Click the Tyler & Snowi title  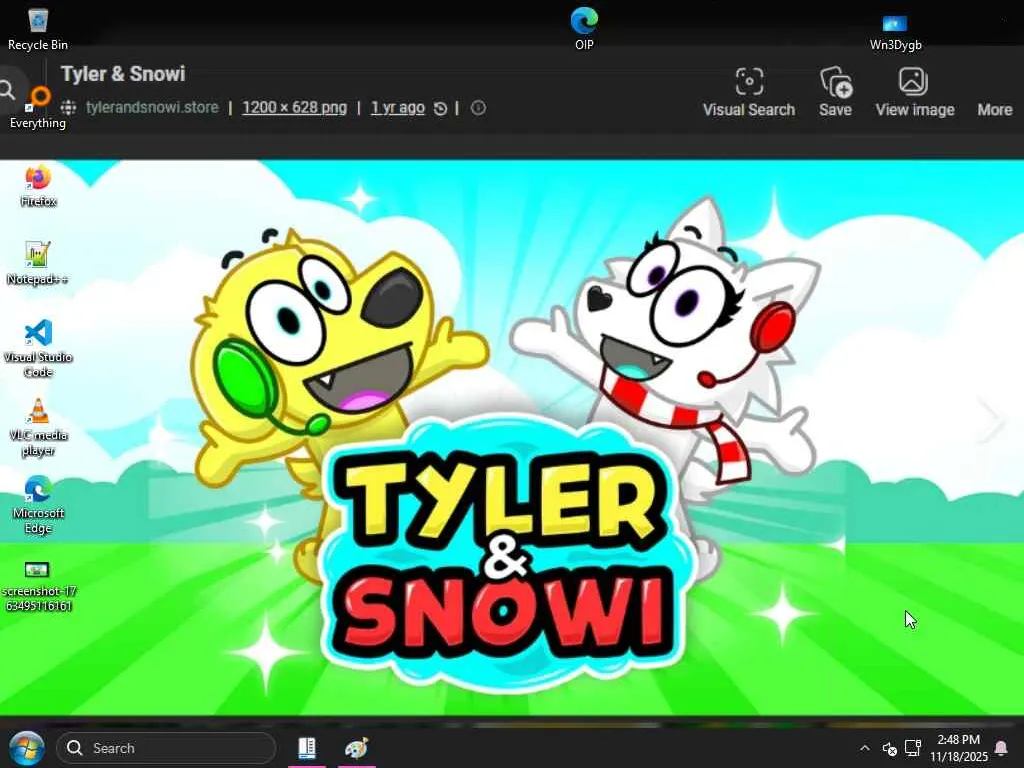[123, 74]
